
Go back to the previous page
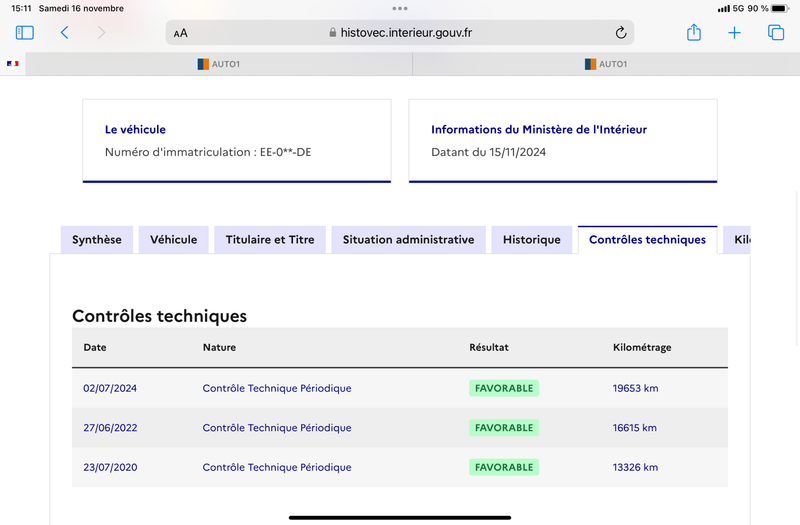pos(64,33)
